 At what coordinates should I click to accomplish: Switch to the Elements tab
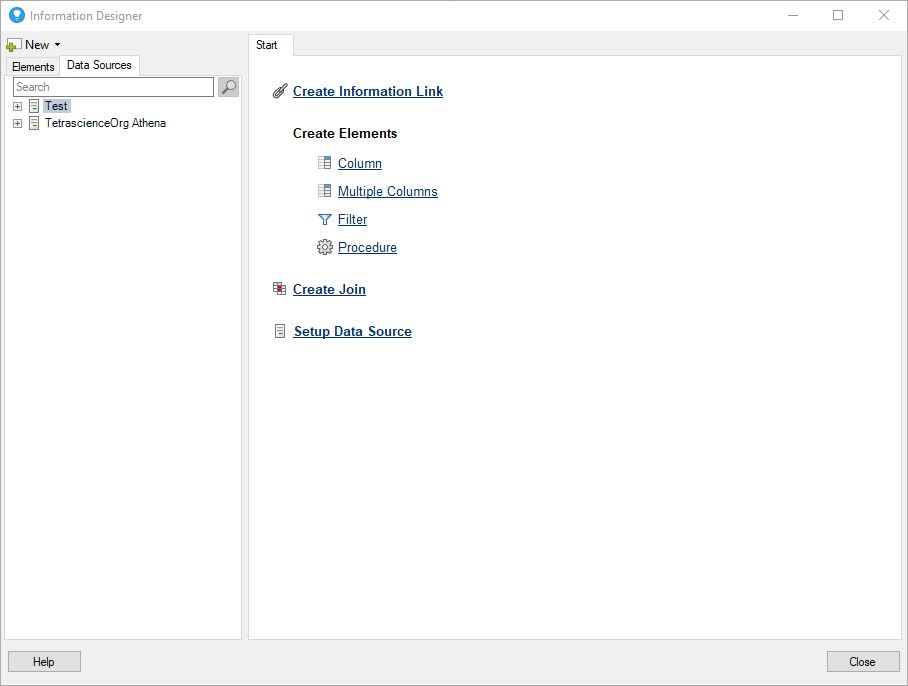[x=32, y=66]
